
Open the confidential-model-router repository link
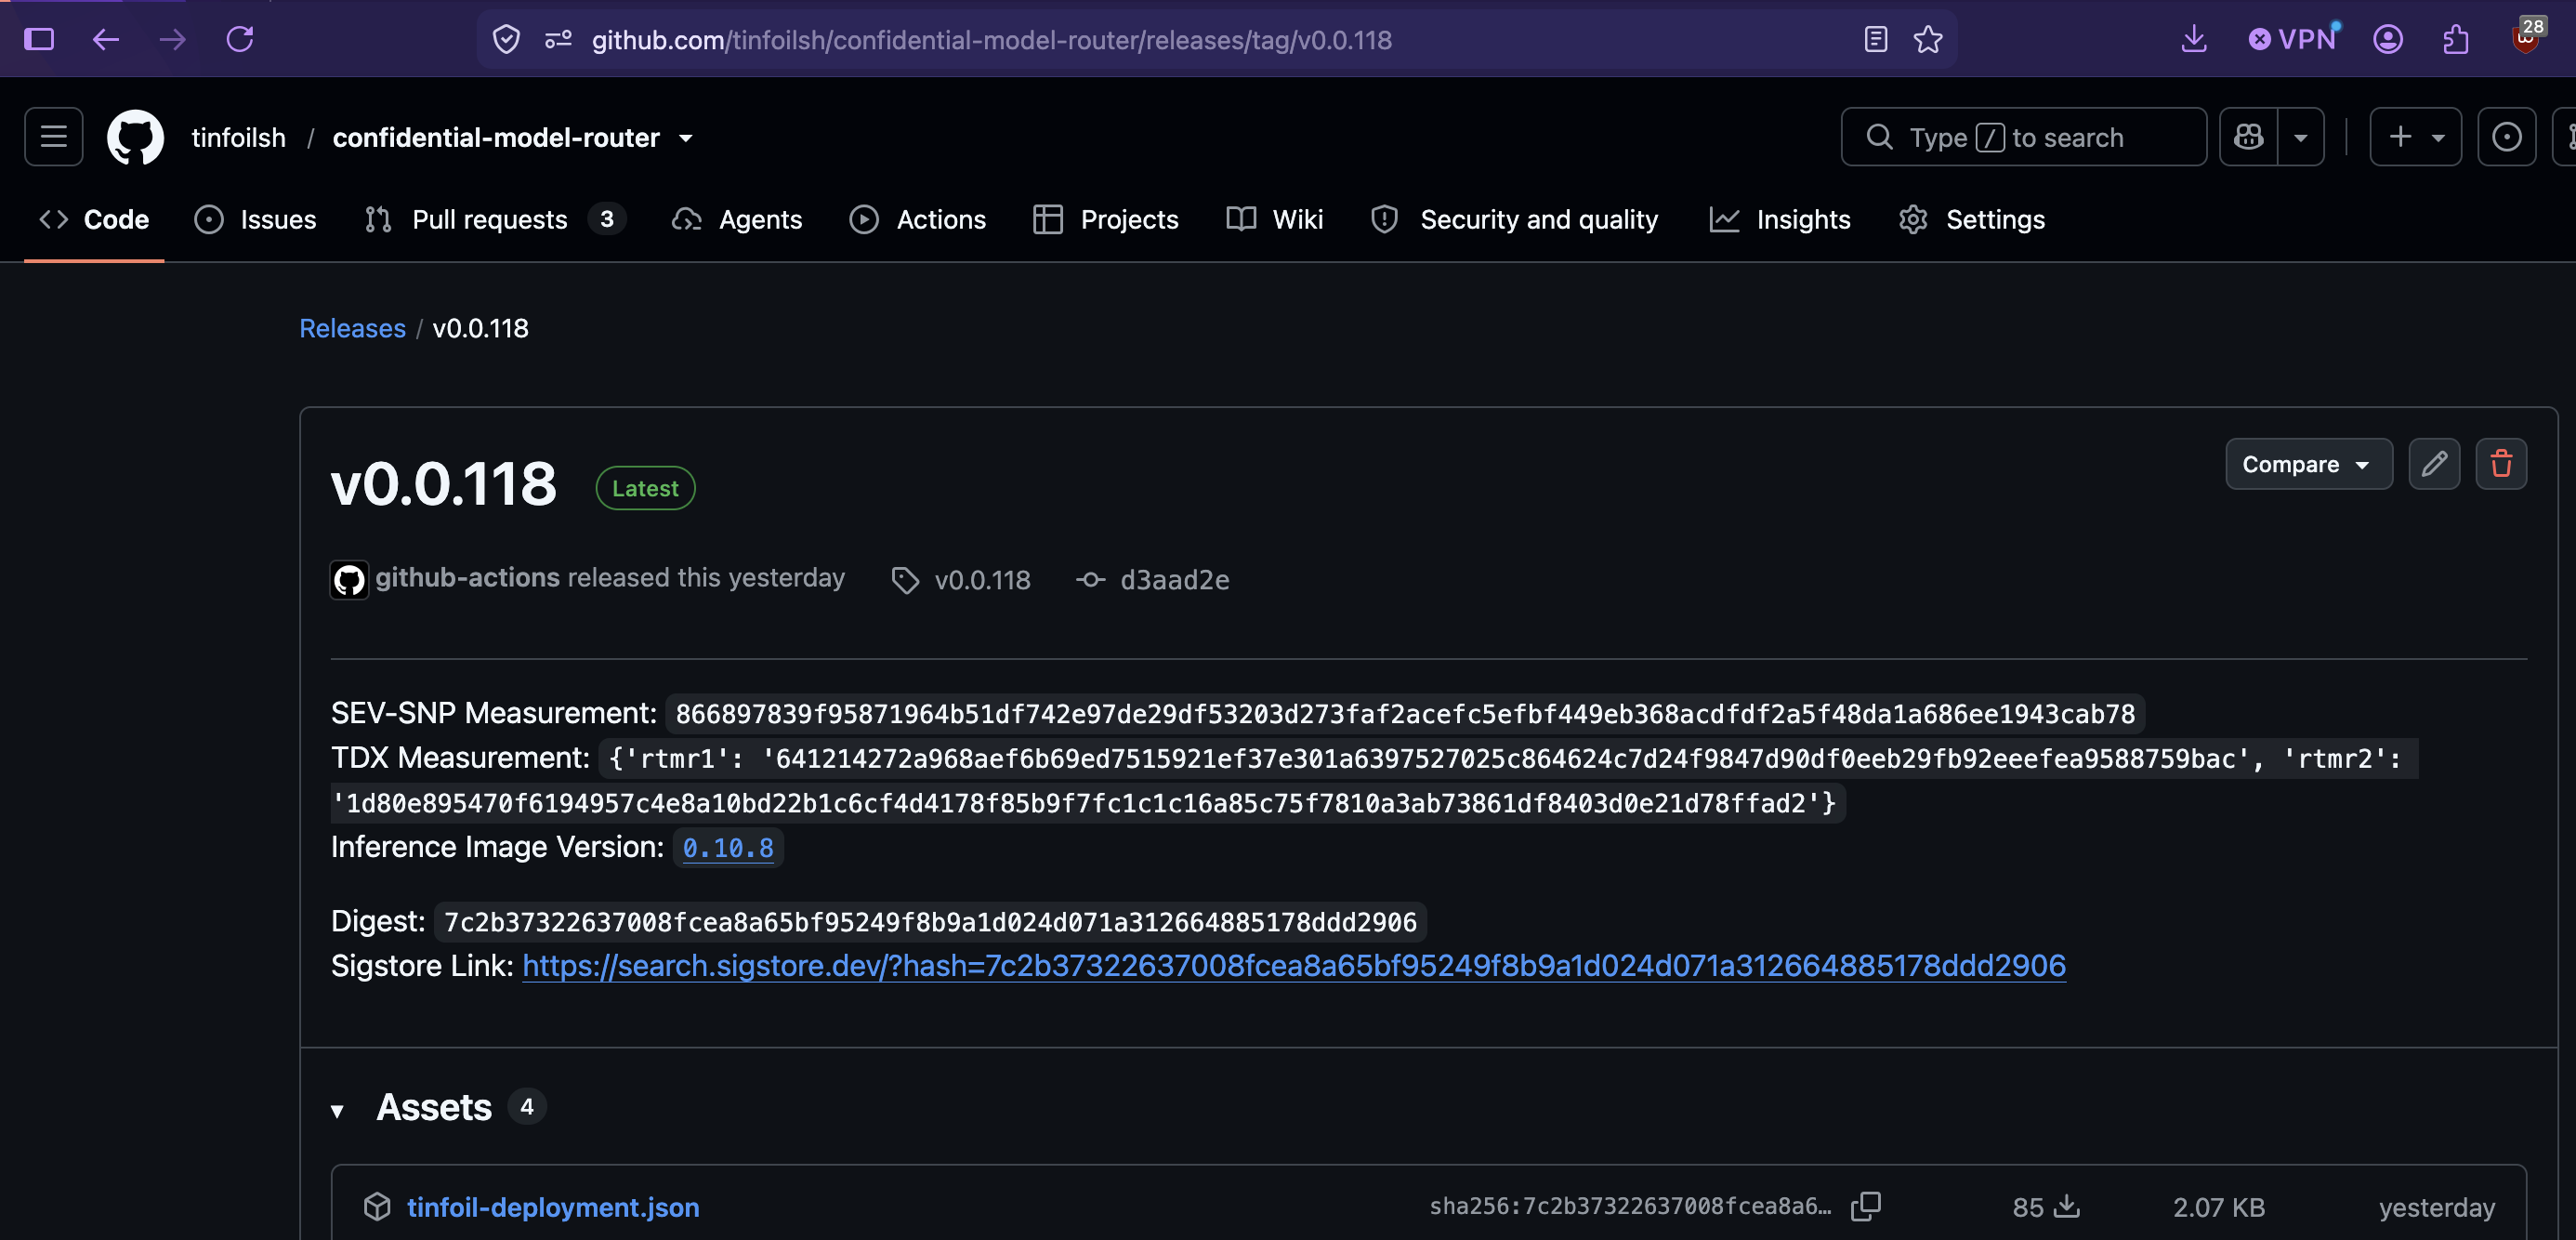pyautogui.click(x=496, y=137)
